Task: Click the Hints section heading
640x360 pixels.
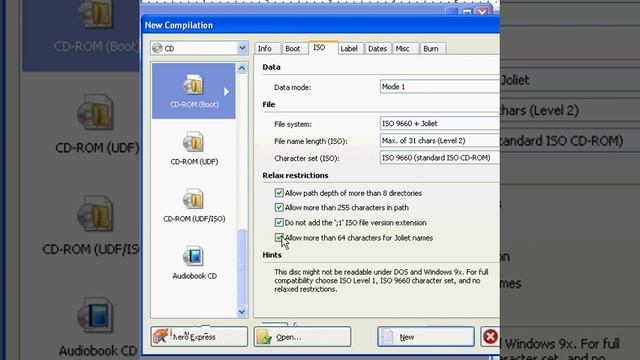Action: click(x=272, y=255)
